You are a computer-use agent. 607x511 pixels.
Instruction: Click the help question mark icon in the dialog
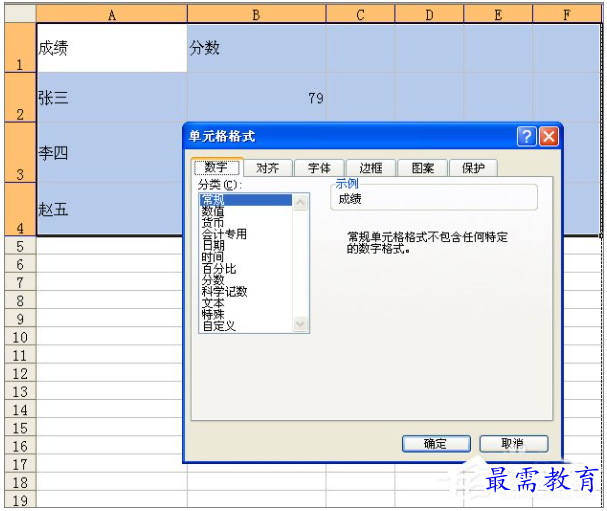point(526,136)
